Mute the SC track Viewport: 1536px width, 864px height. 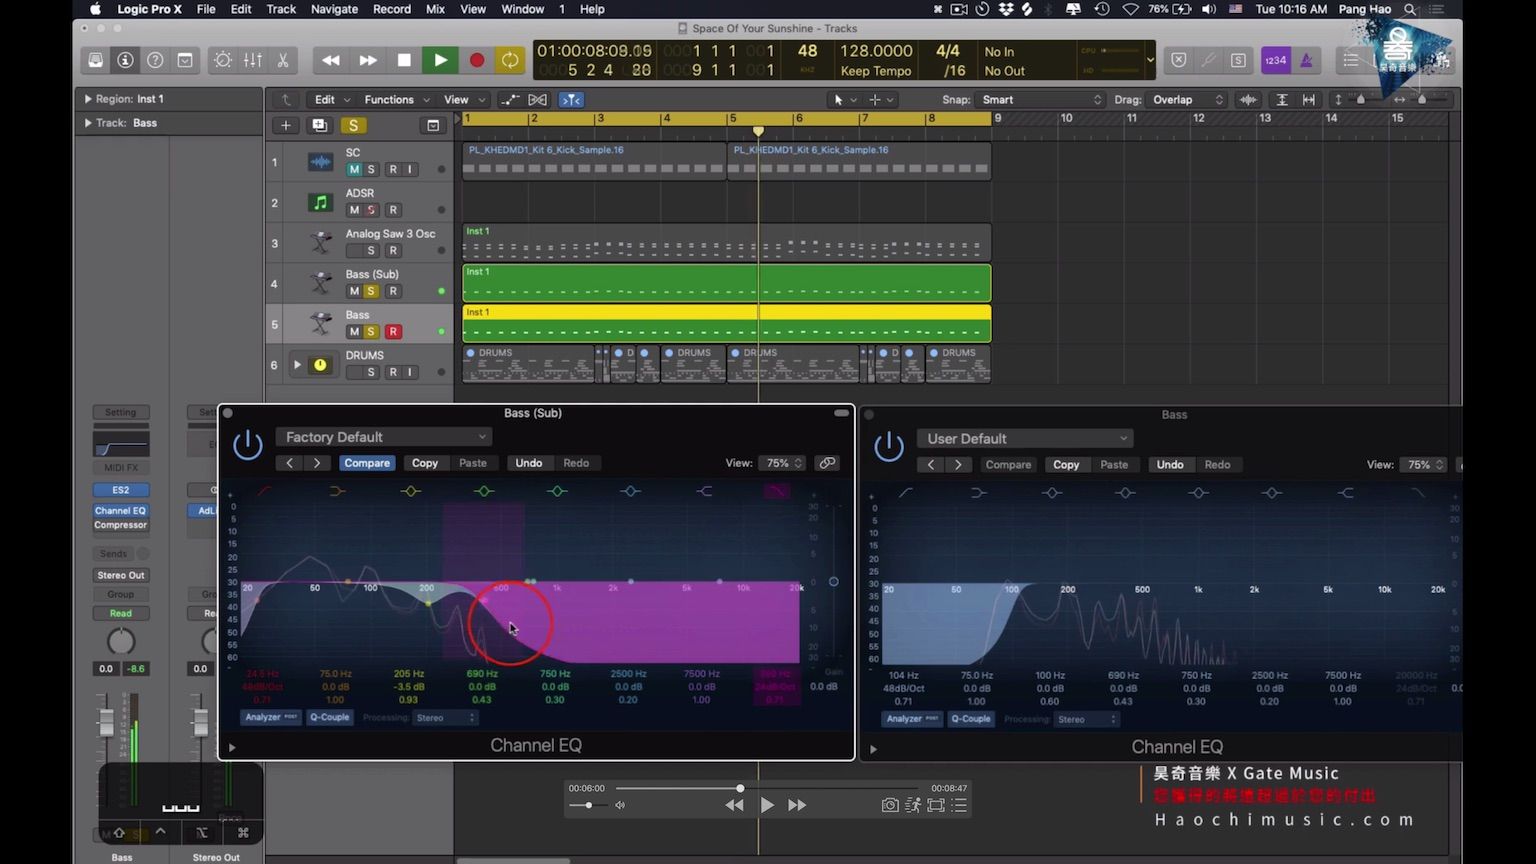click(x=354, y=169)
